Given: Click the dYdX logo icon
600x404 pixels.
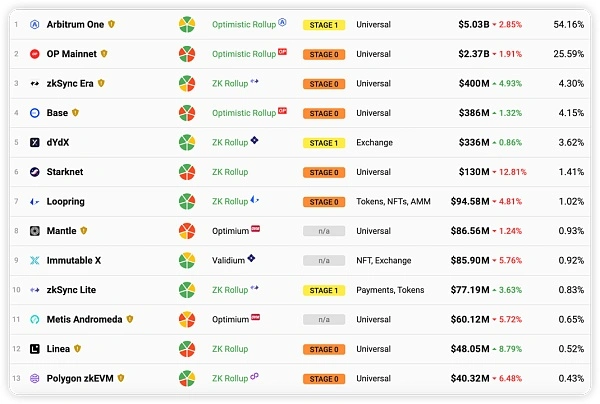Looking at the screenshot, I should [x=34, y=143].
